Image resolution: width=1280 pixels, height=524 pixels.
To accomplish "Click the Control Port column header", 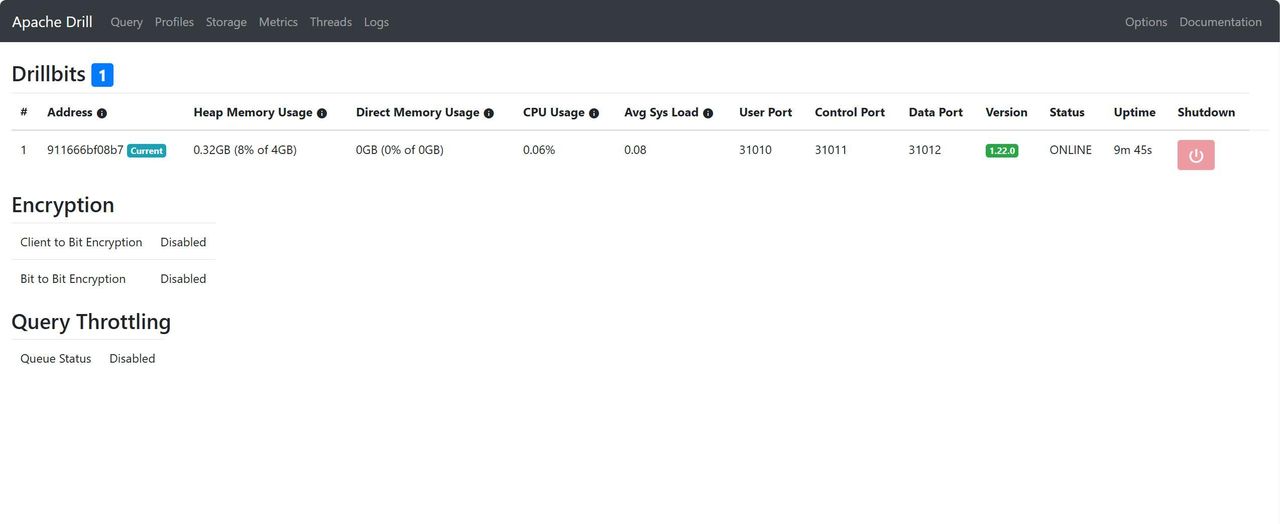I will [850, 112].
